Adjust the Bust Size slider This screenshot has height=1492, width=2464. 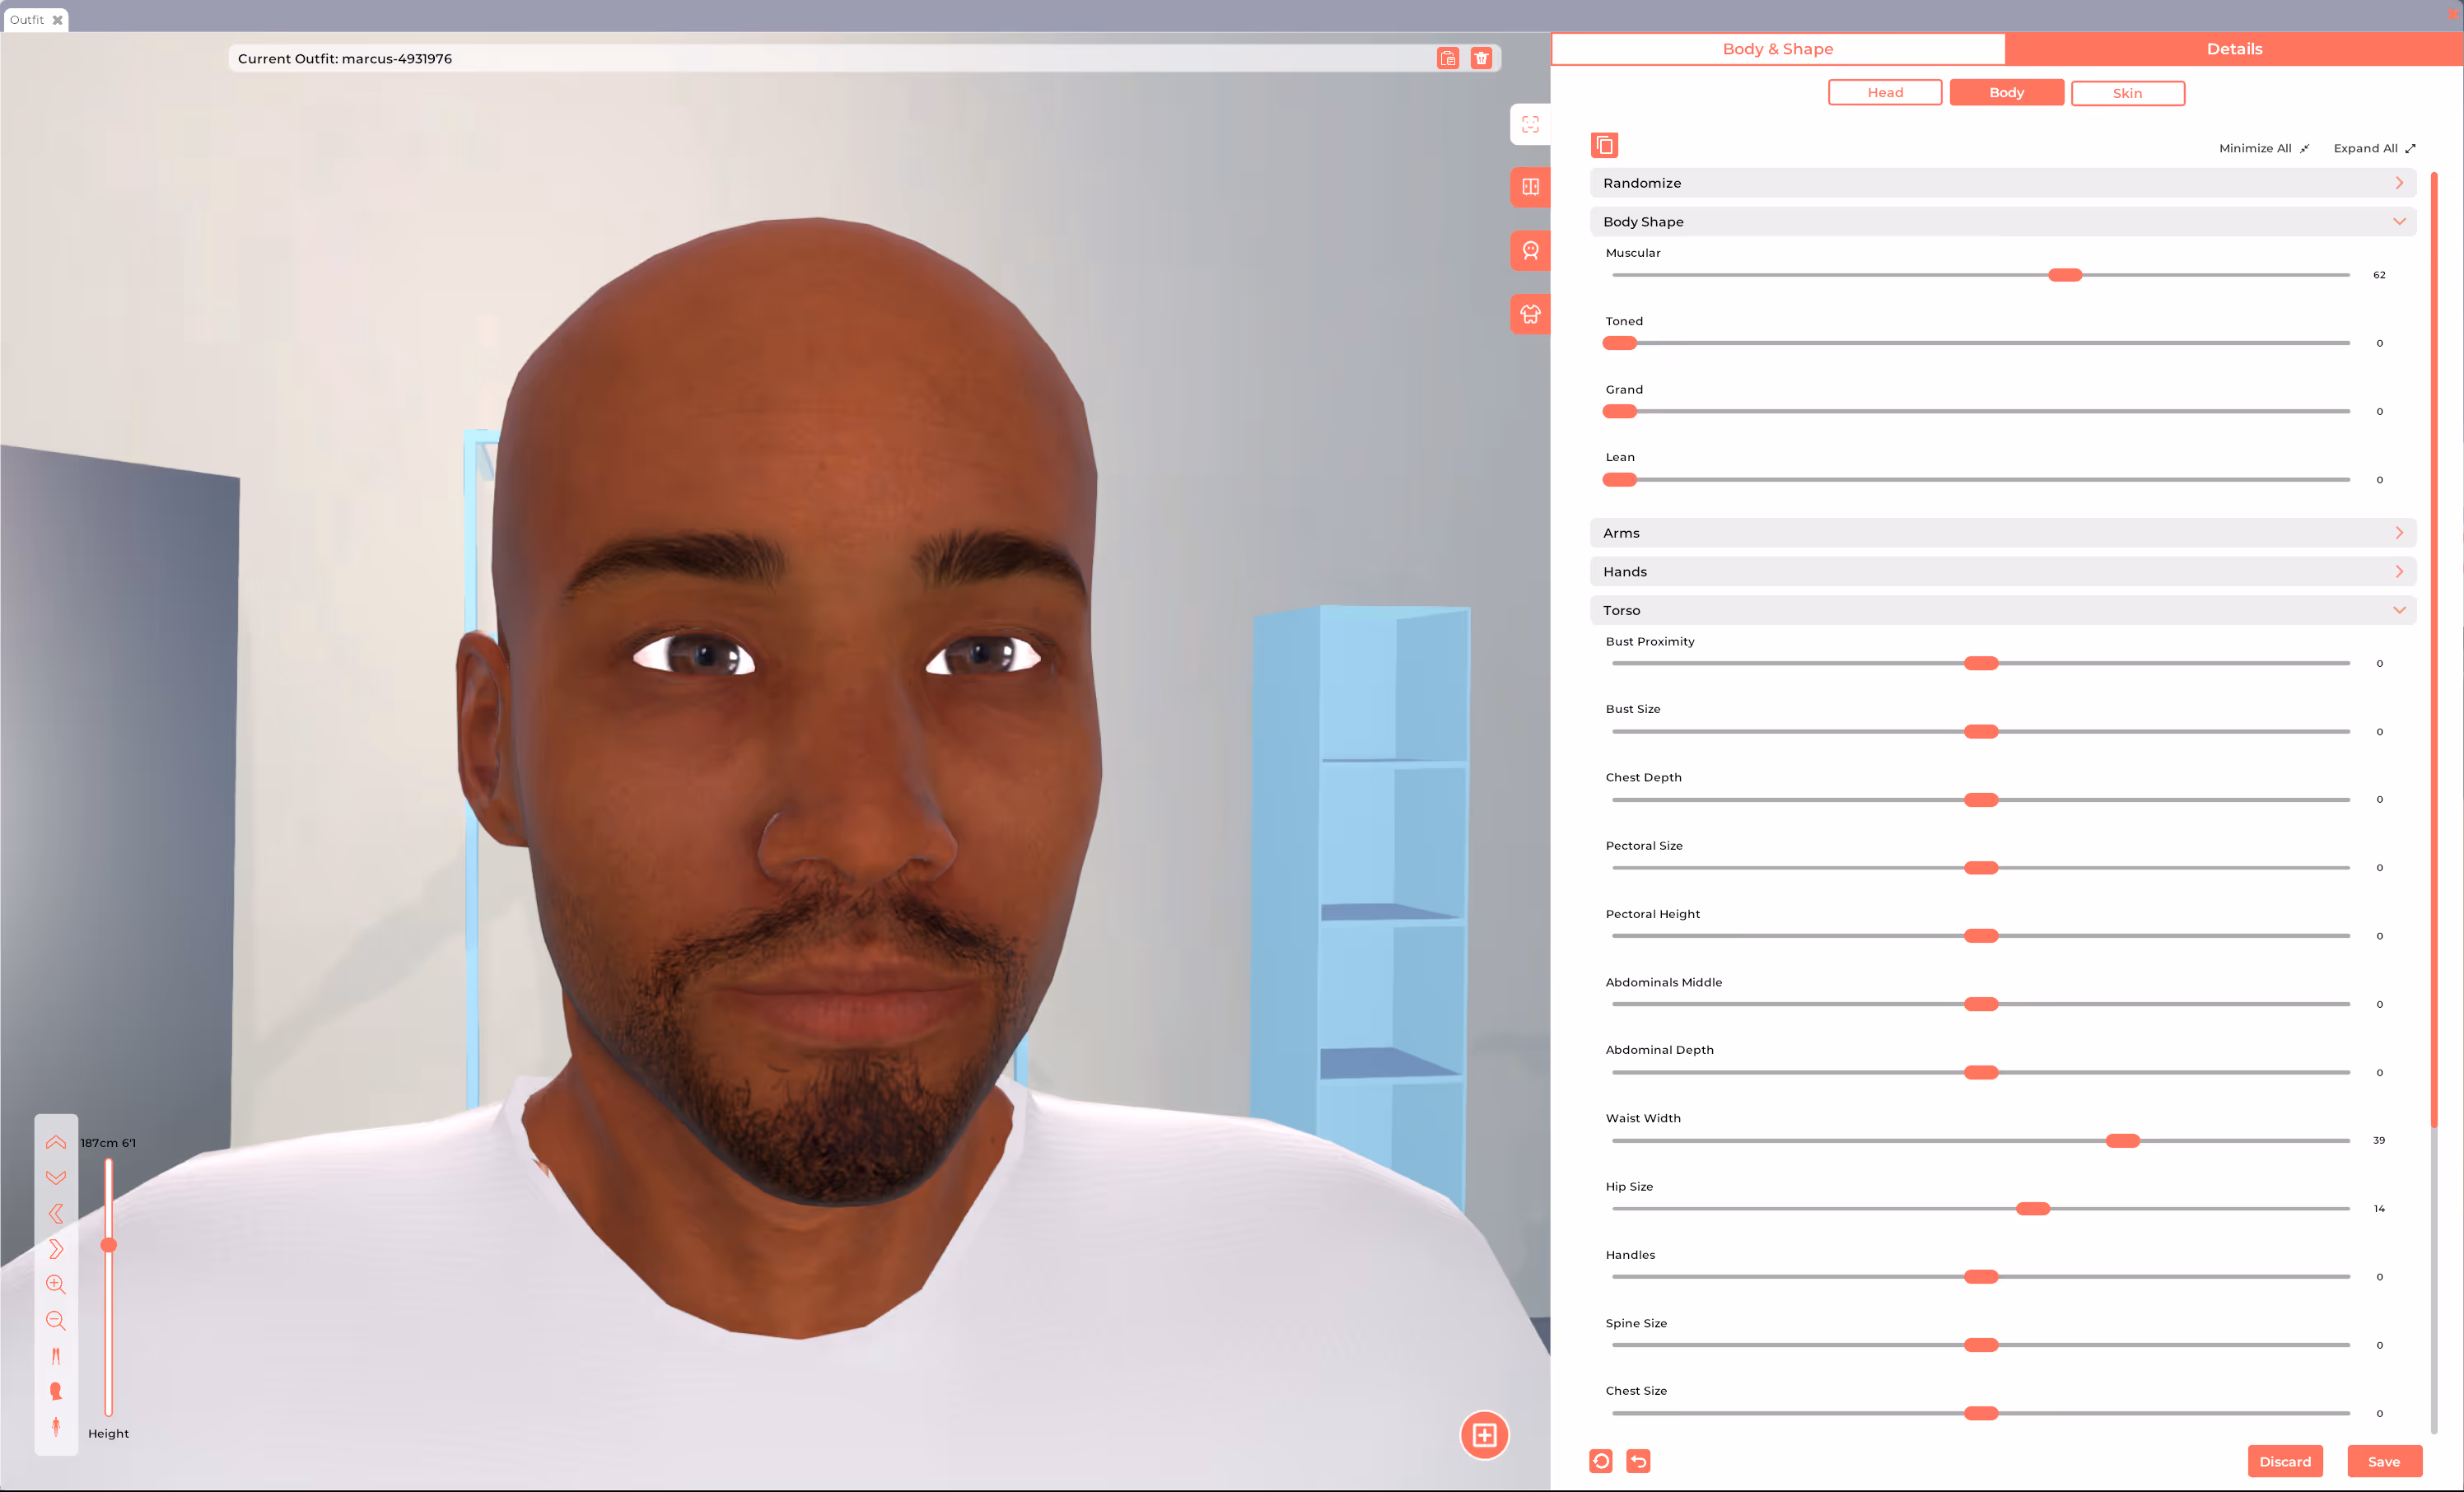pos(1981,732)
